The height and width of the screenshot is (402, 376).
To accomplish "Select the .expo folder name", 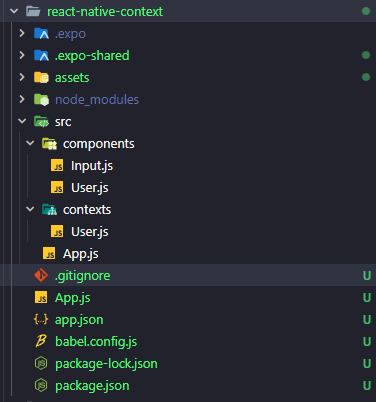I will (x=70, y=34).
